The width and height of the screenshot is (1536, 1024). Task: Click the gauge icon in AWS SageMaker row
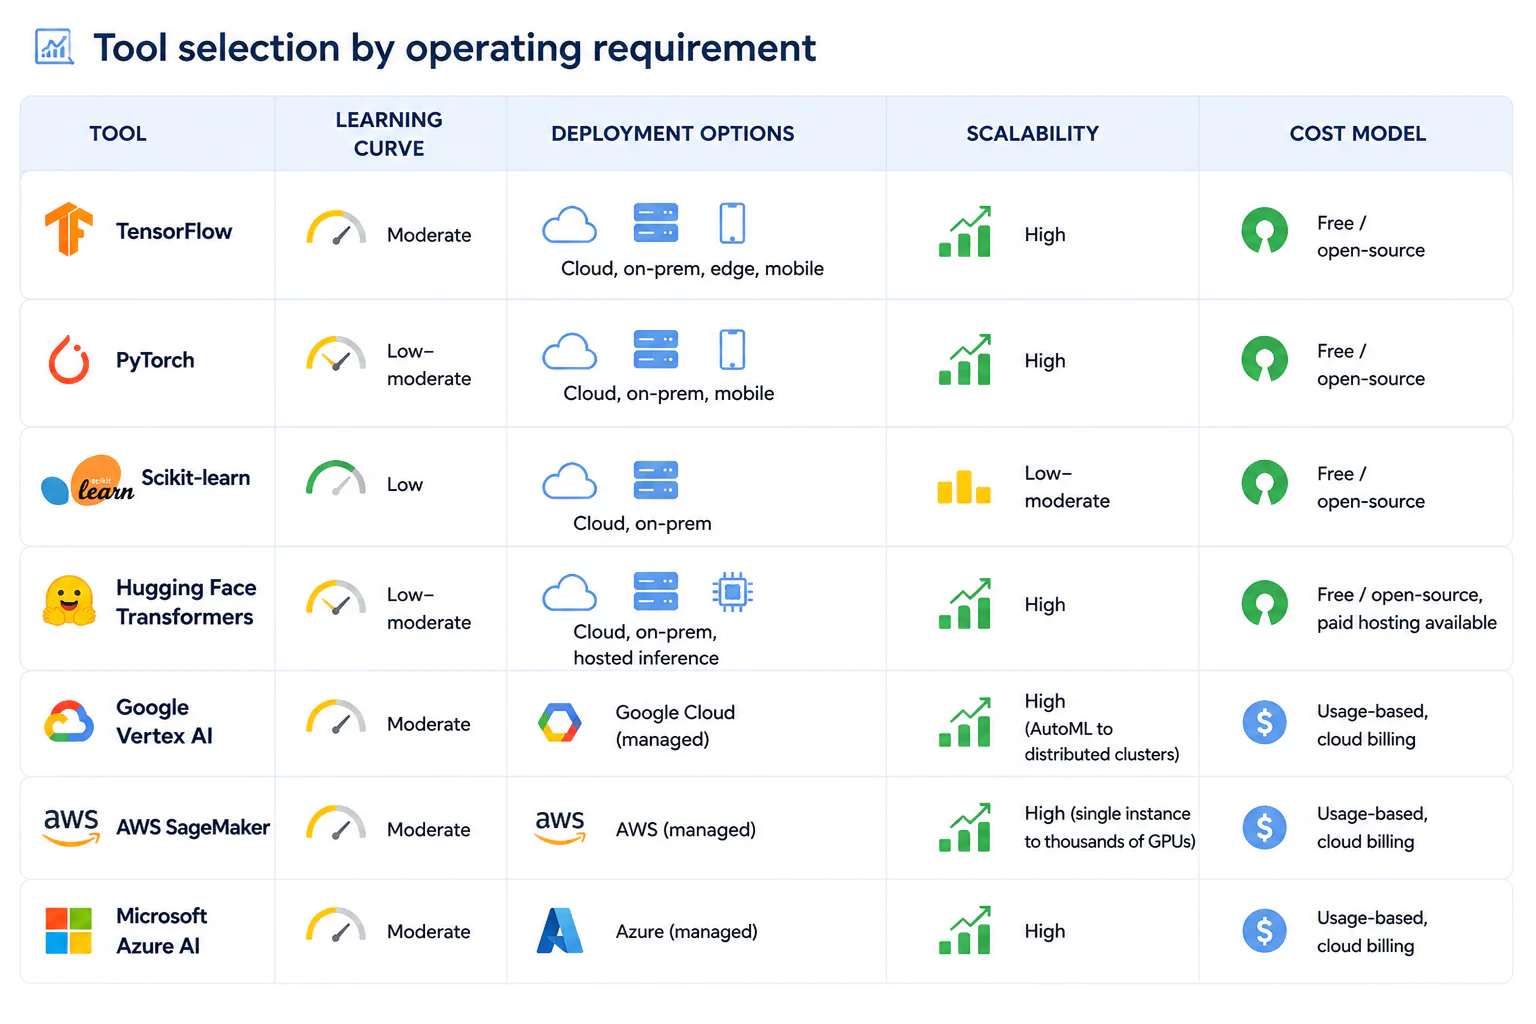pyautogui.click(x=336, y=824)
